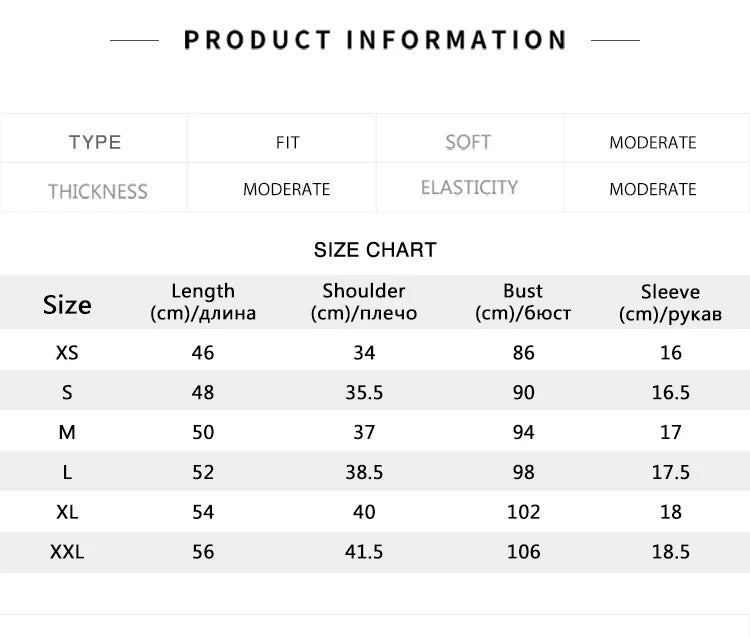
Task: Click the Size column header
Action: tap(67, 305)
